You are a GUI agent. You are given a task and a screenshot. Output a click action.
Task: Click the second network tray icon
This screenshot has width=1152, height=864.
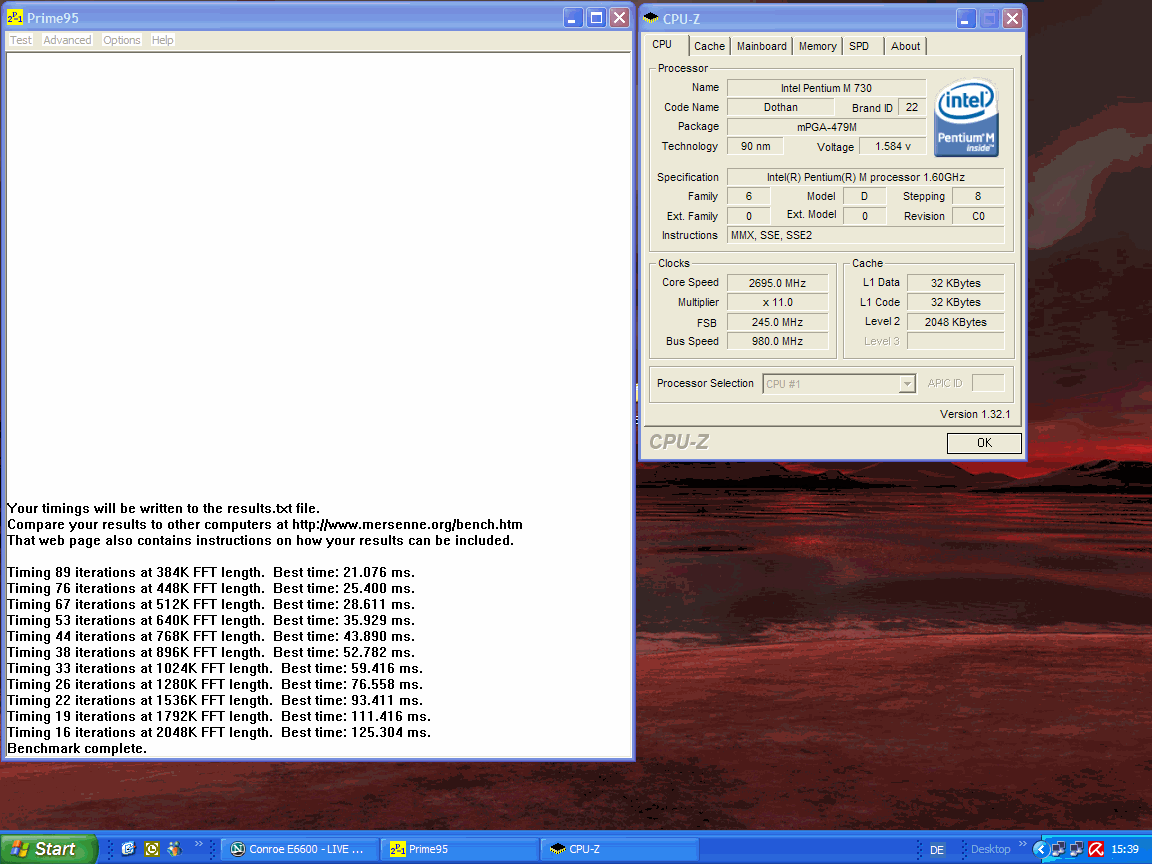1076,849
